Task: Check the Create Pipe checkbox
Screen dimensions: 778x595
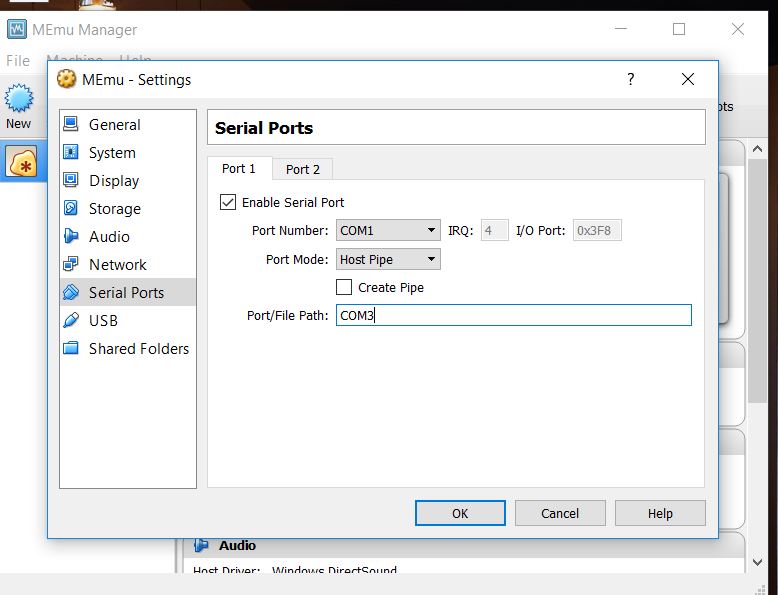Action: 344,287
